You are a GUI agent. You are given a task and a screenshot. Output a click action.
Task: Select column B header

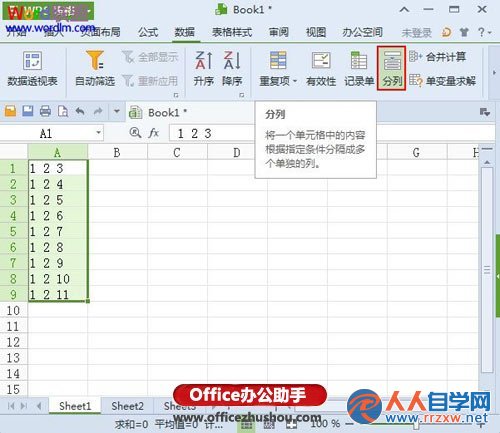click(x=117, y=152)
